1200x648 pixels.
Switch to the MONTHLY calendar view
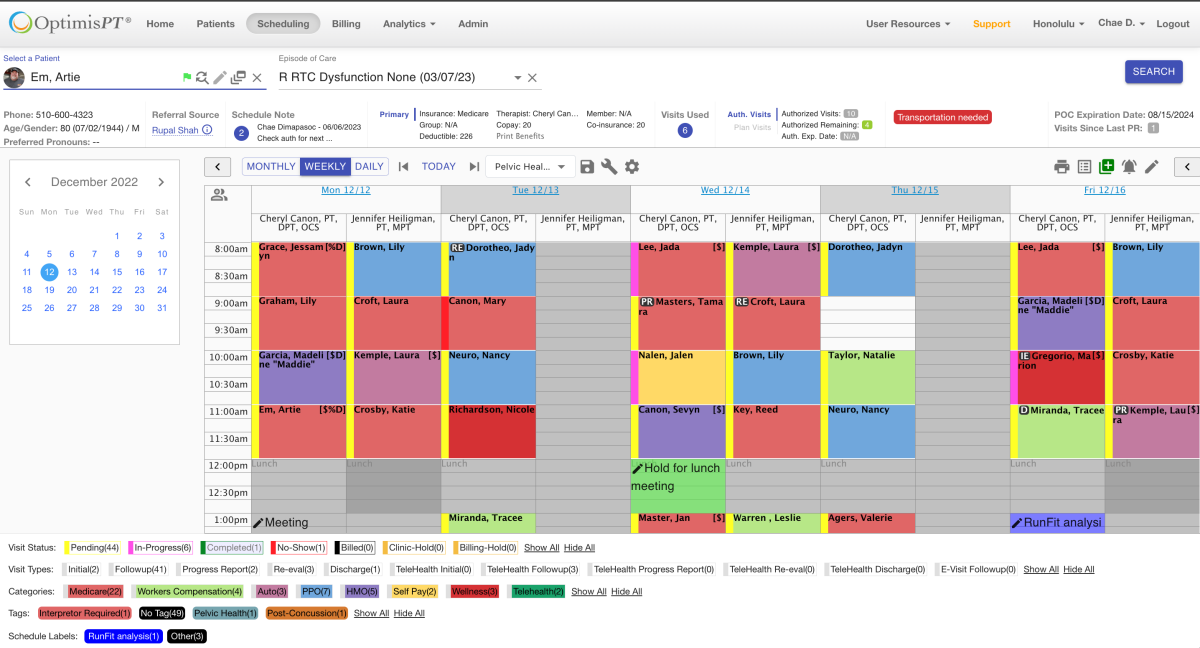tap(270, 166)
